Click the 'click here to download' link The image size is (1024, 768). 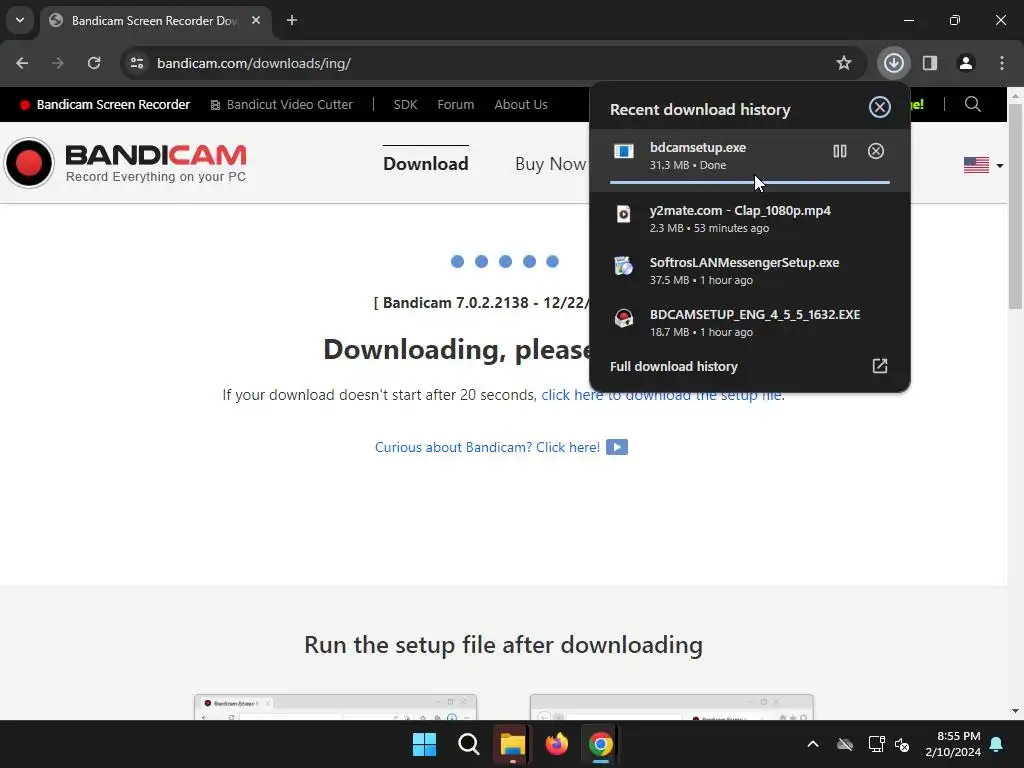662,395
